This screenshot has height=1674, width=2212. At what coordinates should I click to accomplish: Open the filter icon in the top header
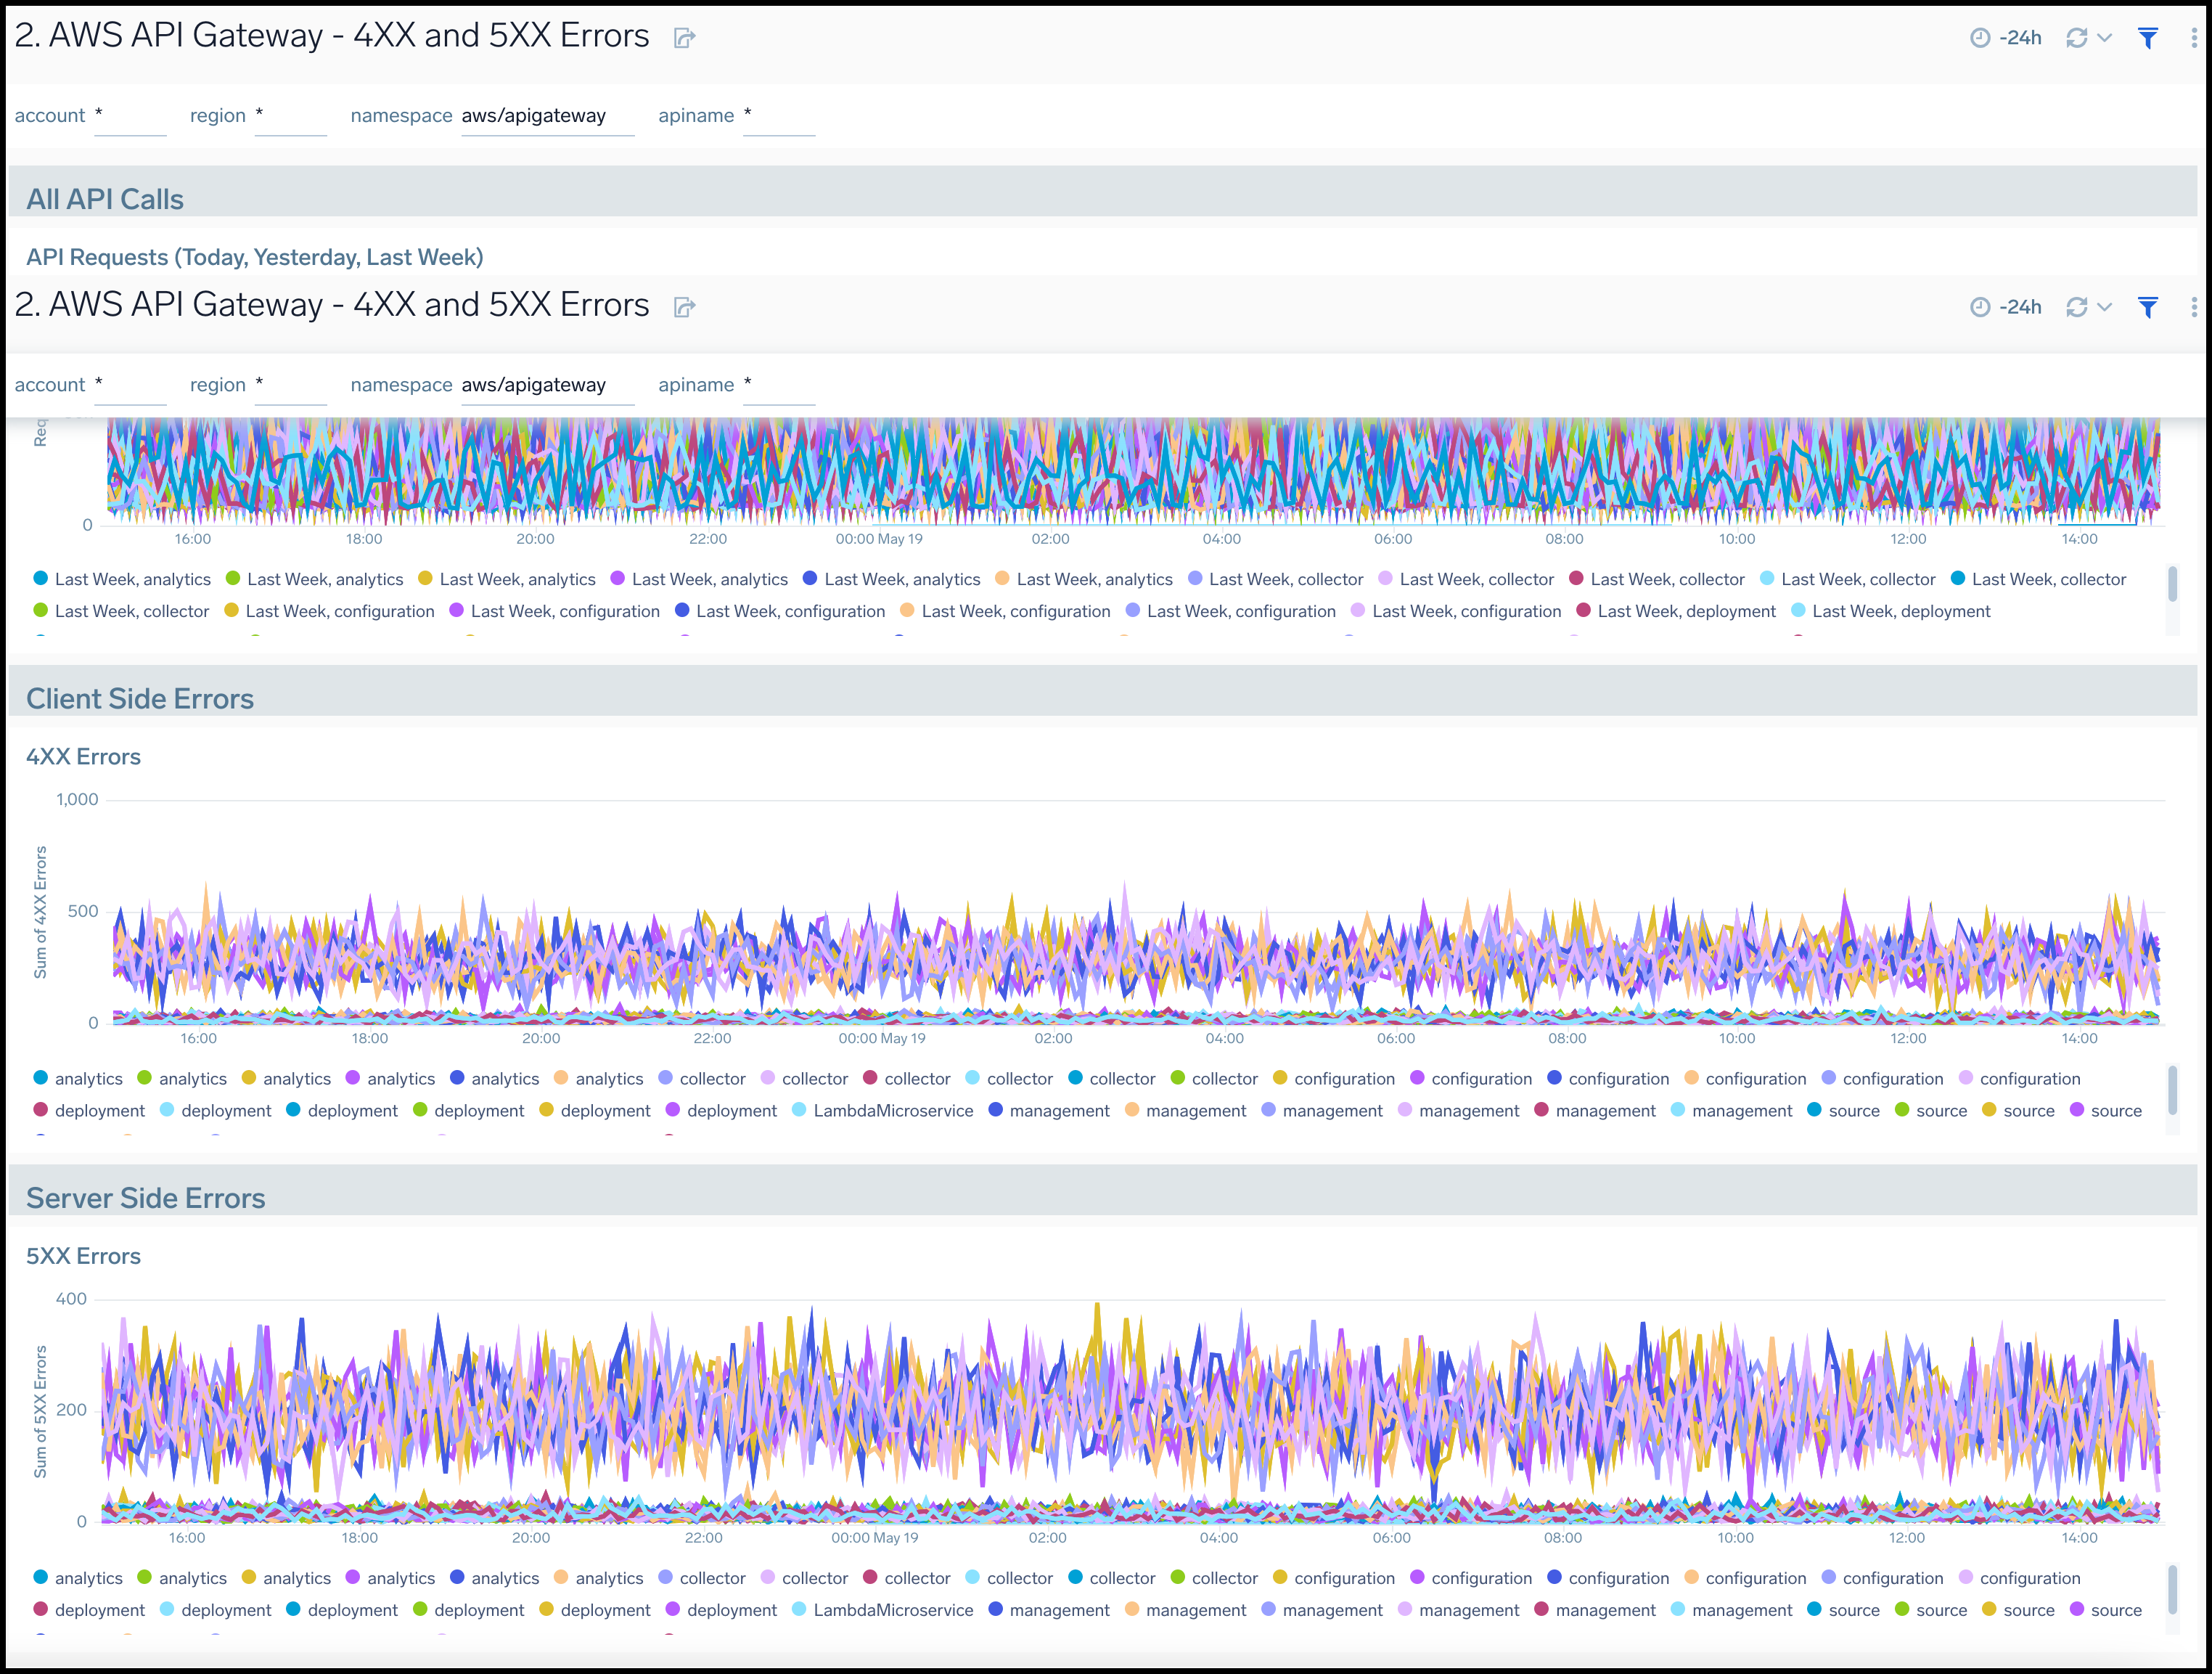pos(2148,37)
